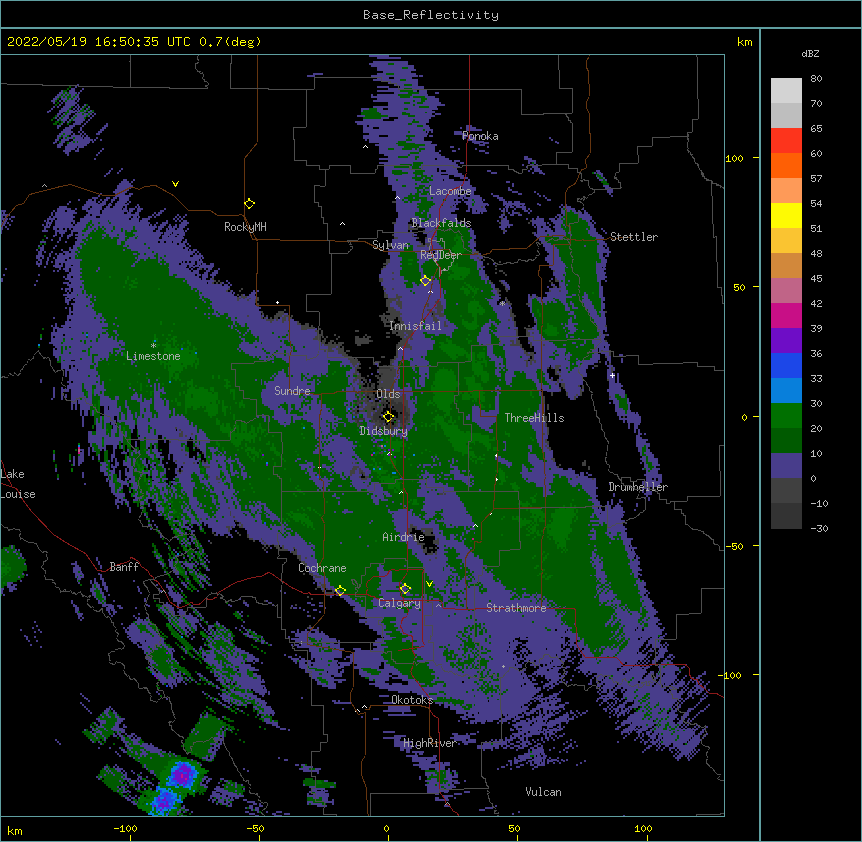Select the lightest grey swatch below 80
862x842 pixels.
pos(786,90)
